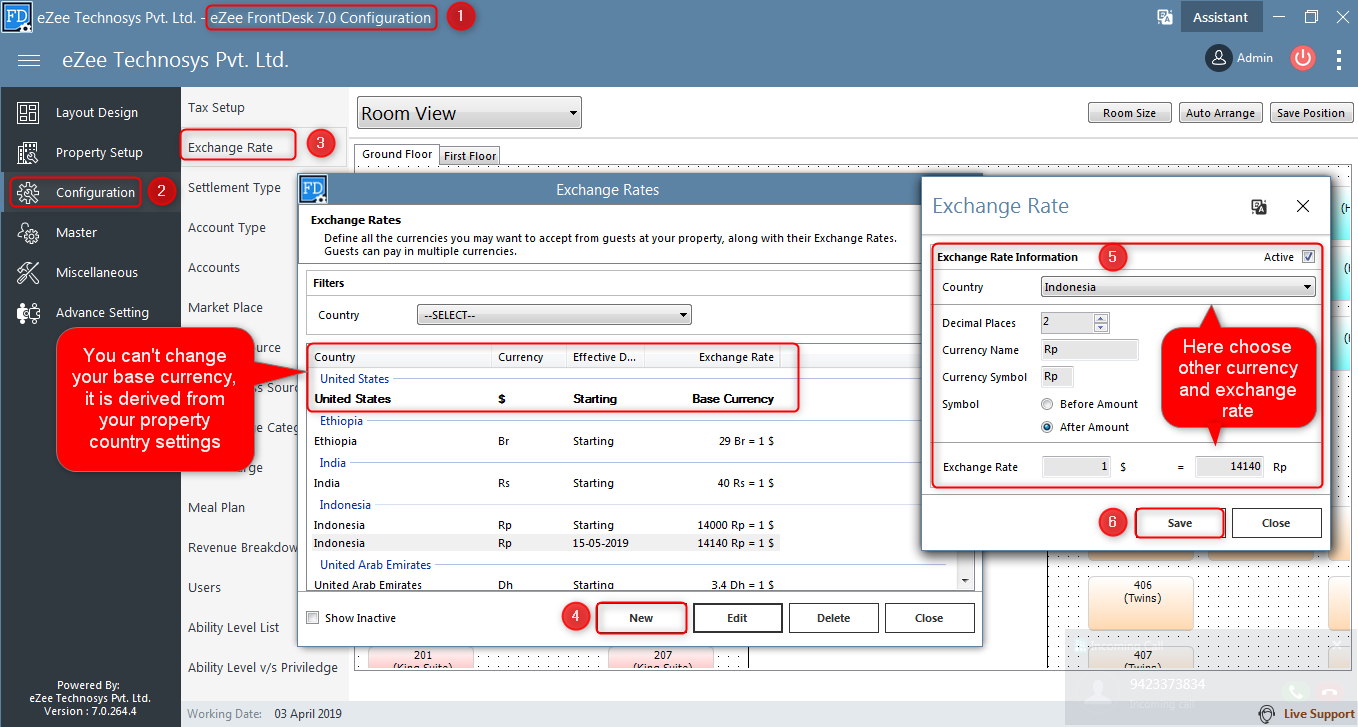
Task: Select the India Rs exchange rate row
Action: click(545, 483)
